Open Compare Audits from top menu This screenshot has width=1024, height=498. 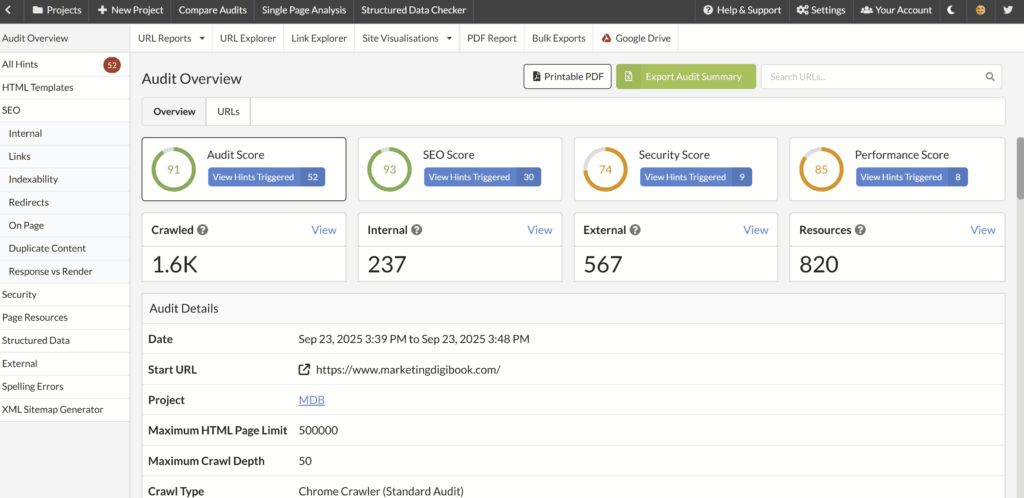(x=213, y=10)
